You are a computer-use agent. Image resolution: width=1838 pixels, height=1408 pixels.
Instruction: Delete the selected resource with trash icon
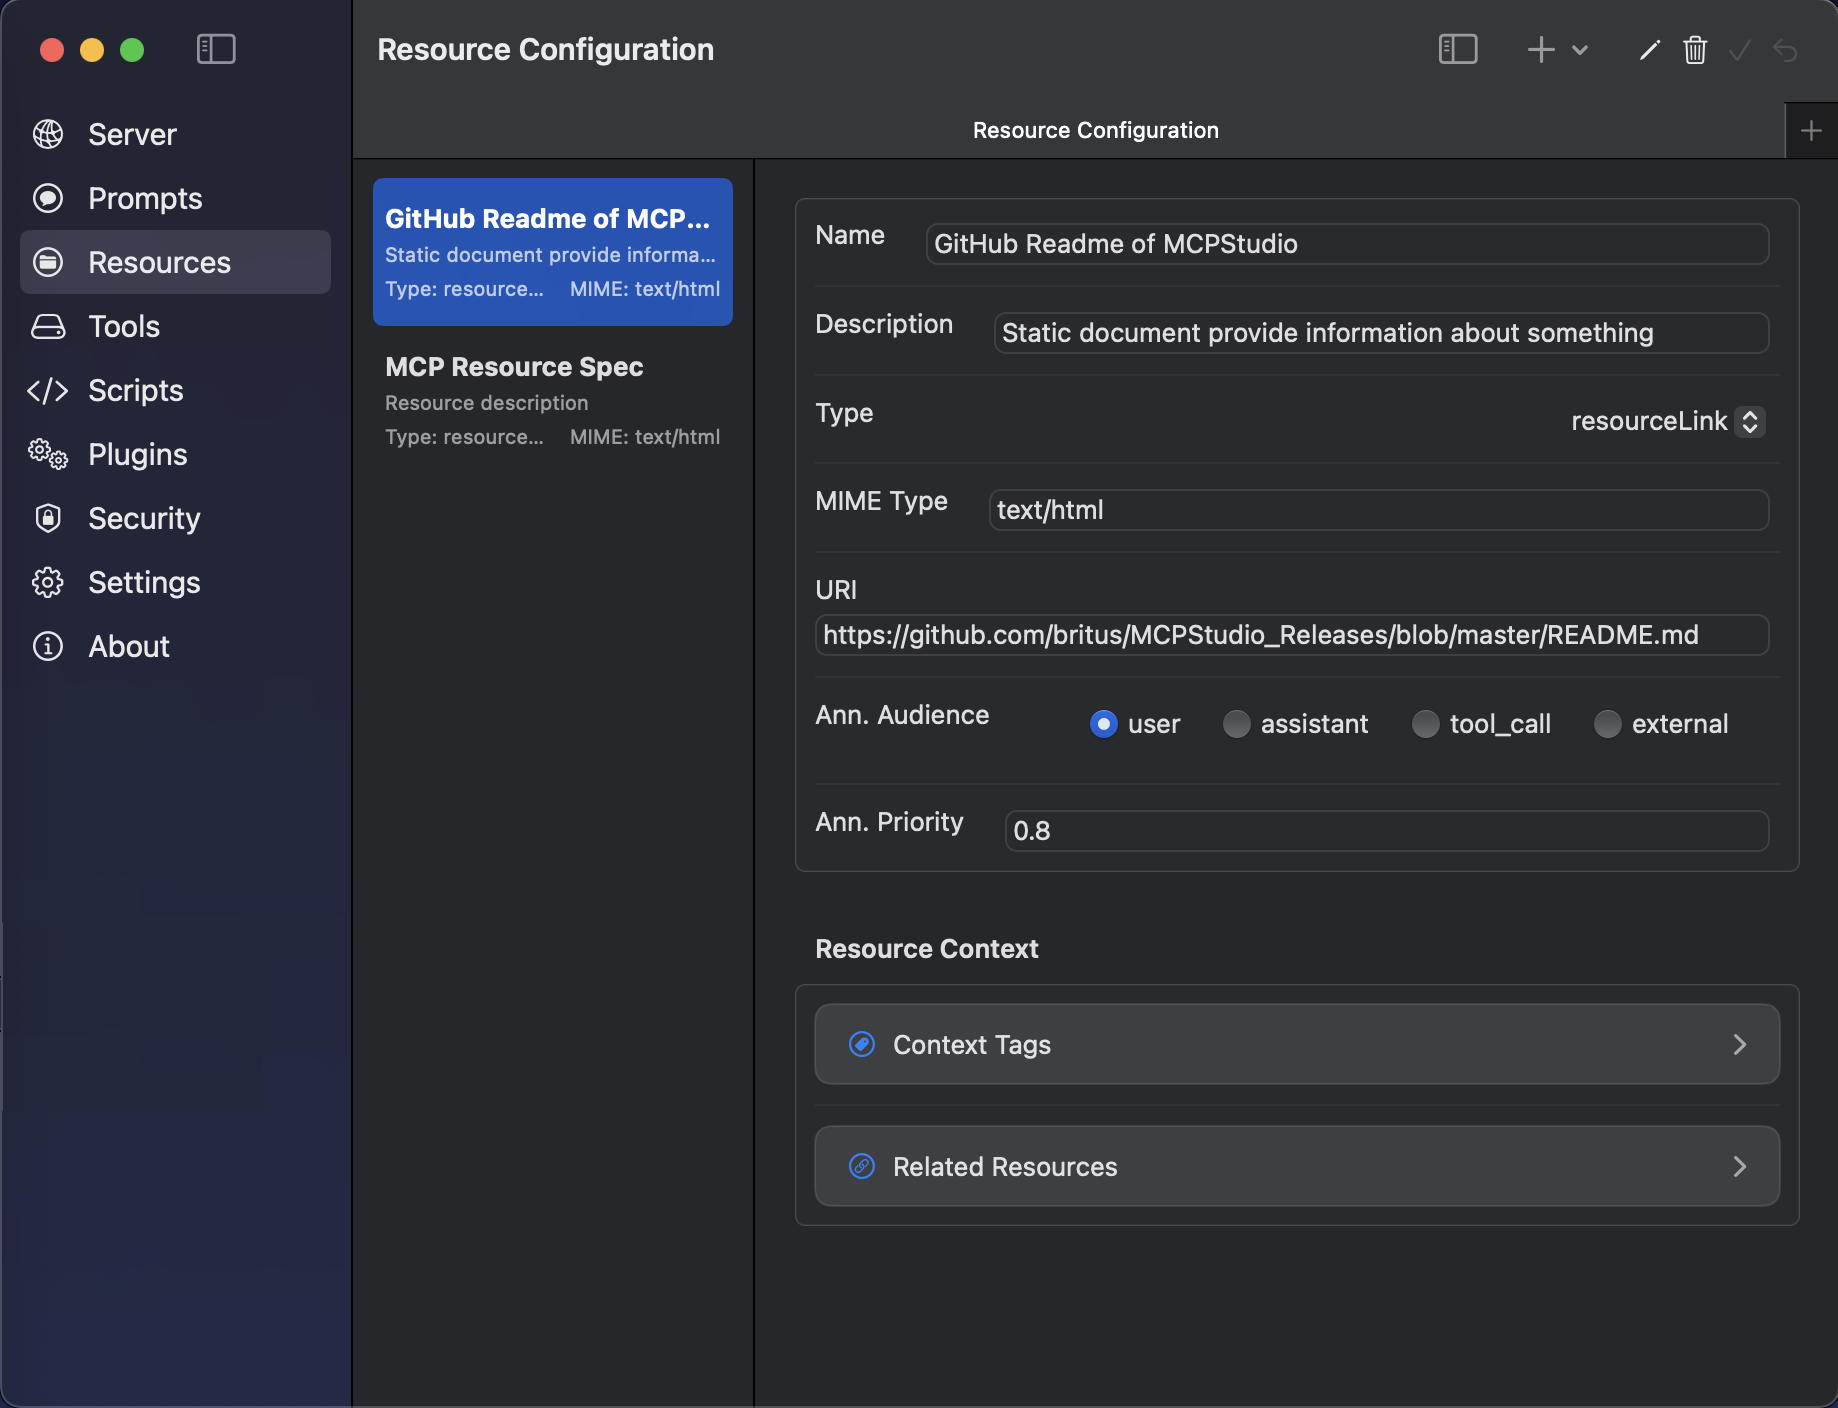1693,49
